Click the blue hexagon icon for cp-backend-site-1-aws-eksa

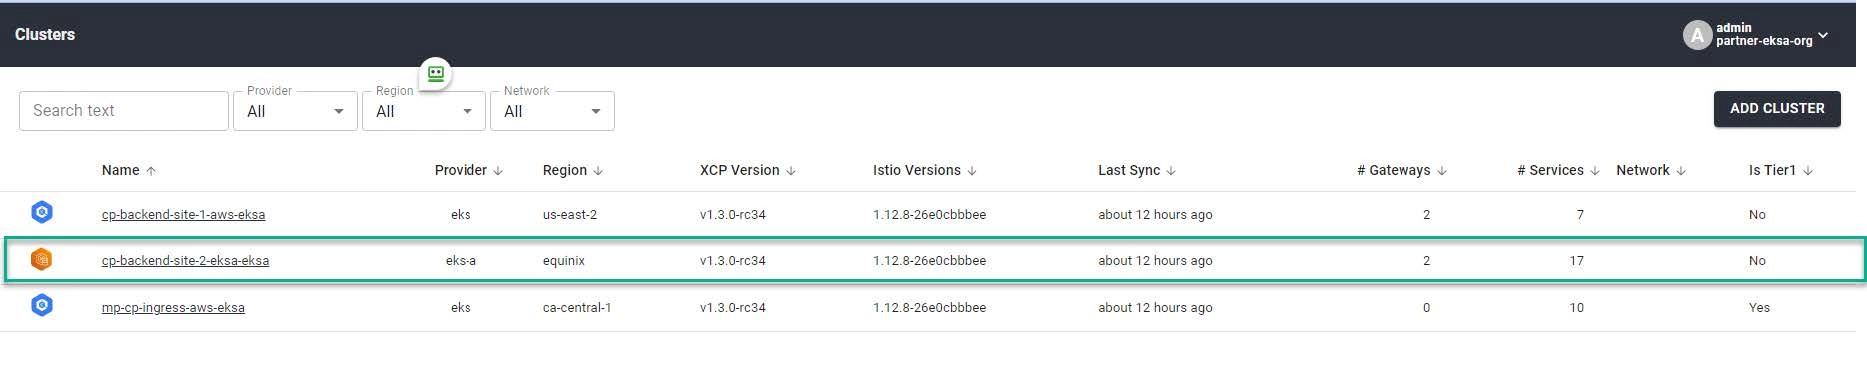(41, 212)
